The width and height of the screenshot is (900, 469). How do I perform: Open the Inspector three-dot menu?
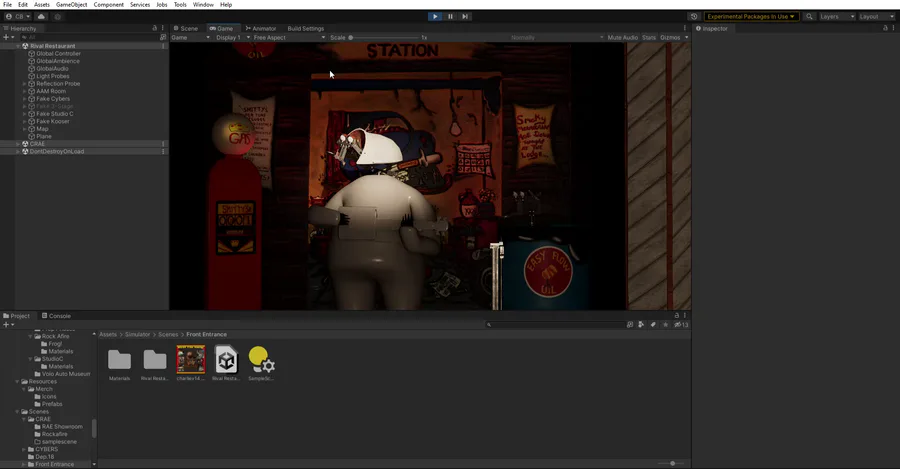tap(893, 28)
